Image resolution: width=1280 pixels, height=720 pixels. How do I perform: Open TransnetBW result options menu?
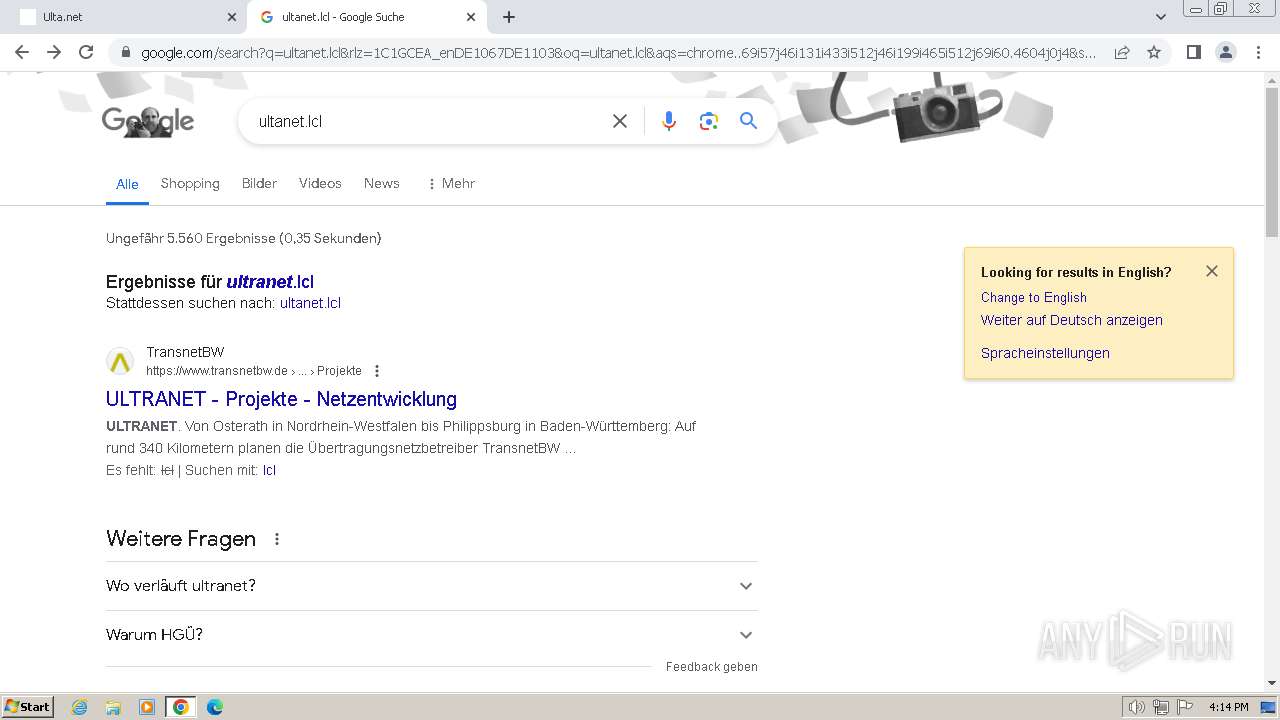click(377, 371)
